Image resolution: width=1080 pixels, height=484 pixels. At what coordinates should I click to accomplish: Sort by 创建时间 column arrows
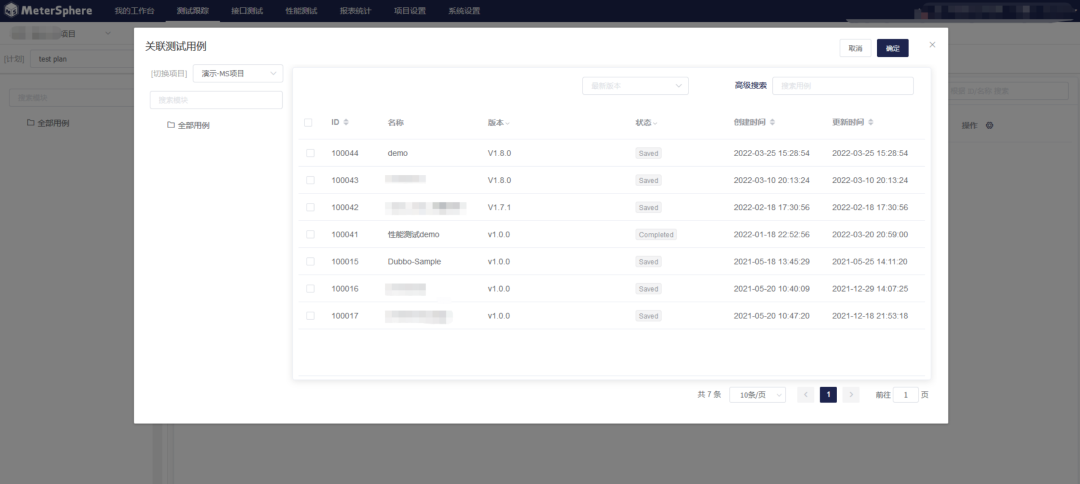pos(772,123)
